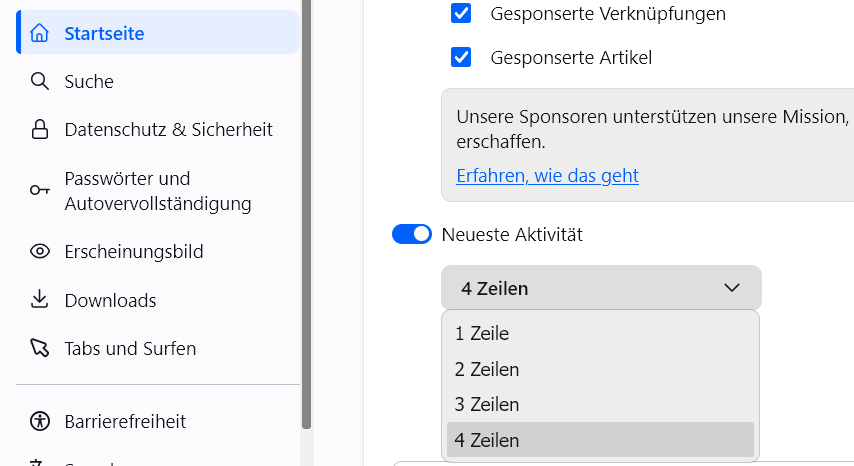Click the Passwörter key icon

(x=39, y=190)
